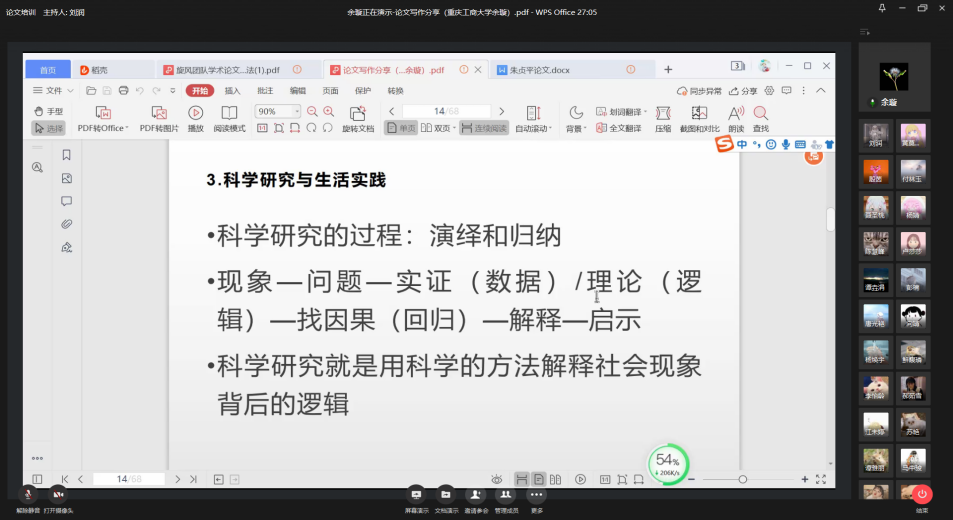The height and width of the screenshot is (520, 953).
Task: Click the 全文翻译 full translation button
Action: coord(623,128)
